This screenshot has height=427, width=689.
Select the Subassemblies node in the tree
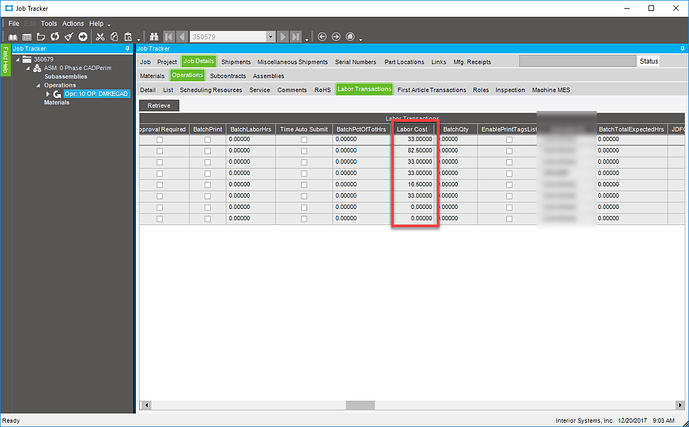pos(66,76)
